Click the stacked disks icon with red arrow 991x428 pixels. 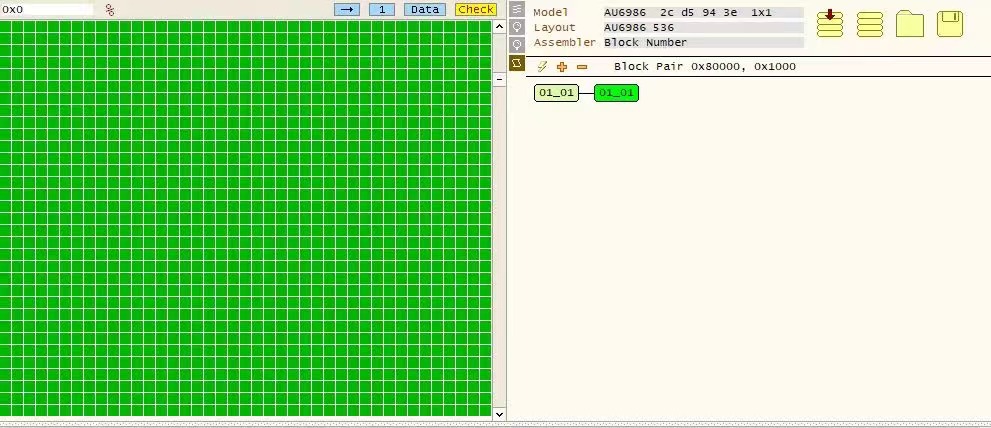(830, 22)
